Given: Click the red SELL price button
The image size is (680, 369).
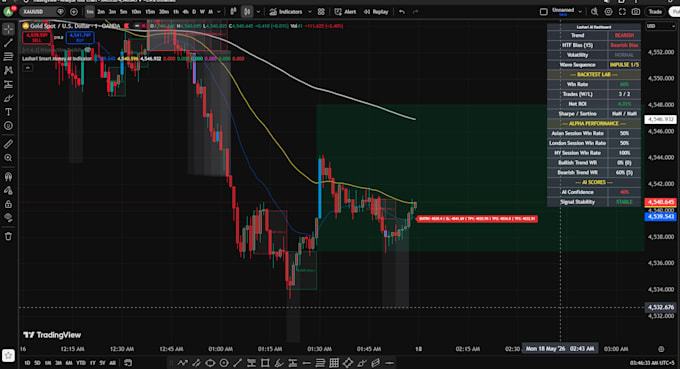Looking at the screenshot, I should click(36, 37).
